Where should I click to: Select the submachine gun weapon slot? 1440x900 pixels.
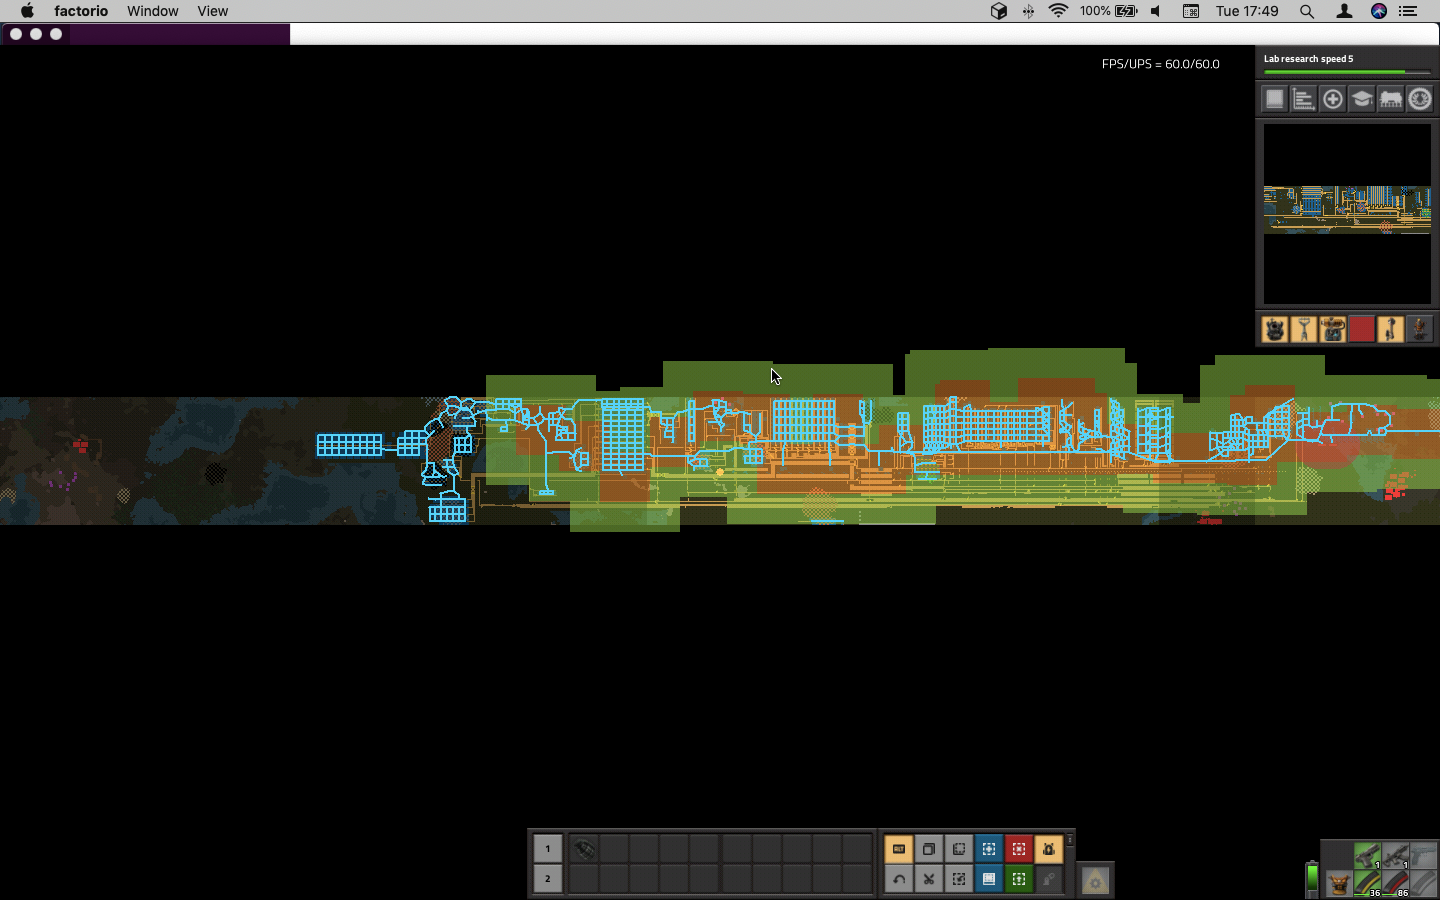(x=1395, y=856)
